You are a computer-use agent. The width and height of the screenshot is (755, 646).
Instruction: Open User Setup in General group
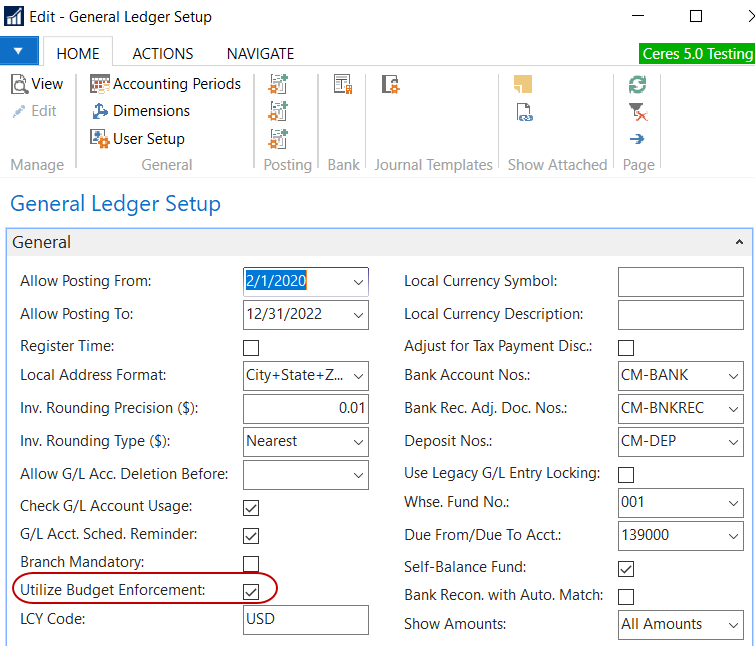pyautogui.click(x=100, y=139)
